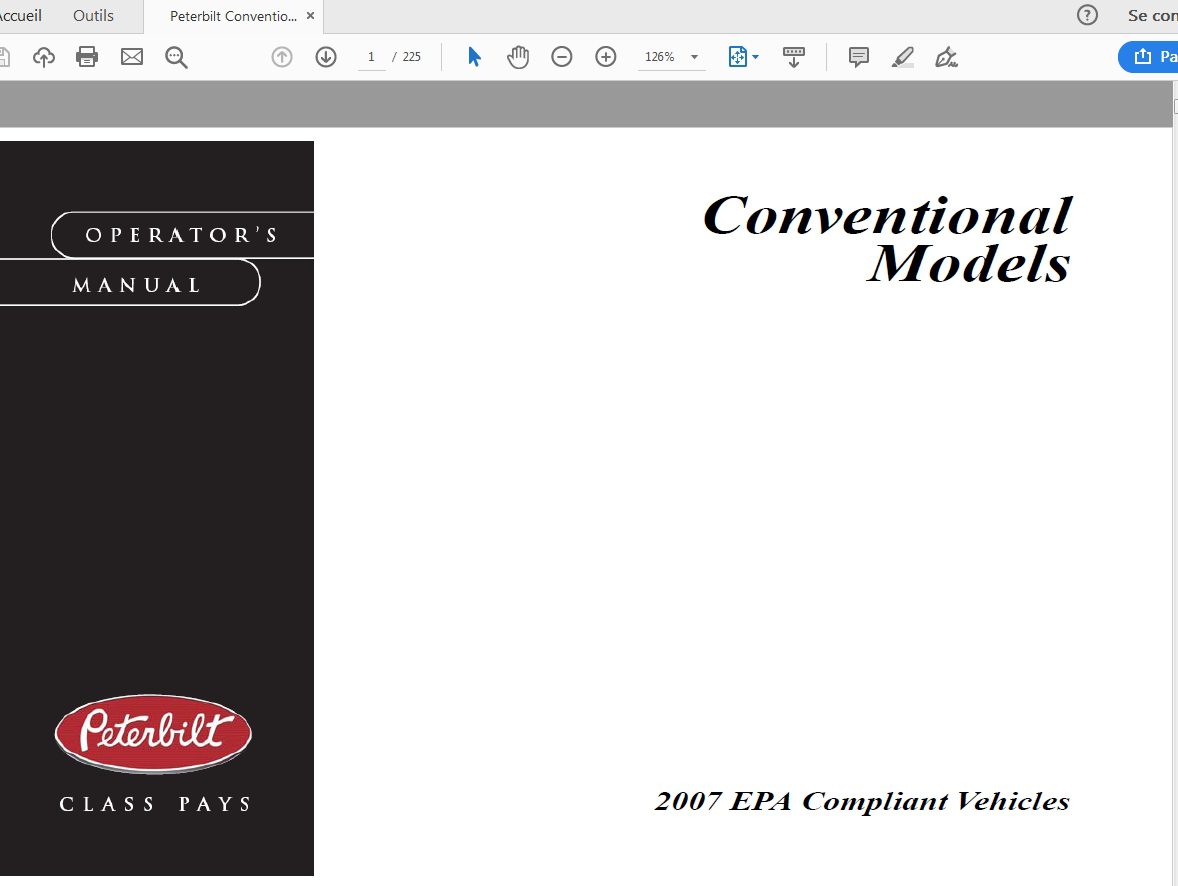Zoom out with minus icon
This screenshot has width=1178, height=886.
pos(561,57)
